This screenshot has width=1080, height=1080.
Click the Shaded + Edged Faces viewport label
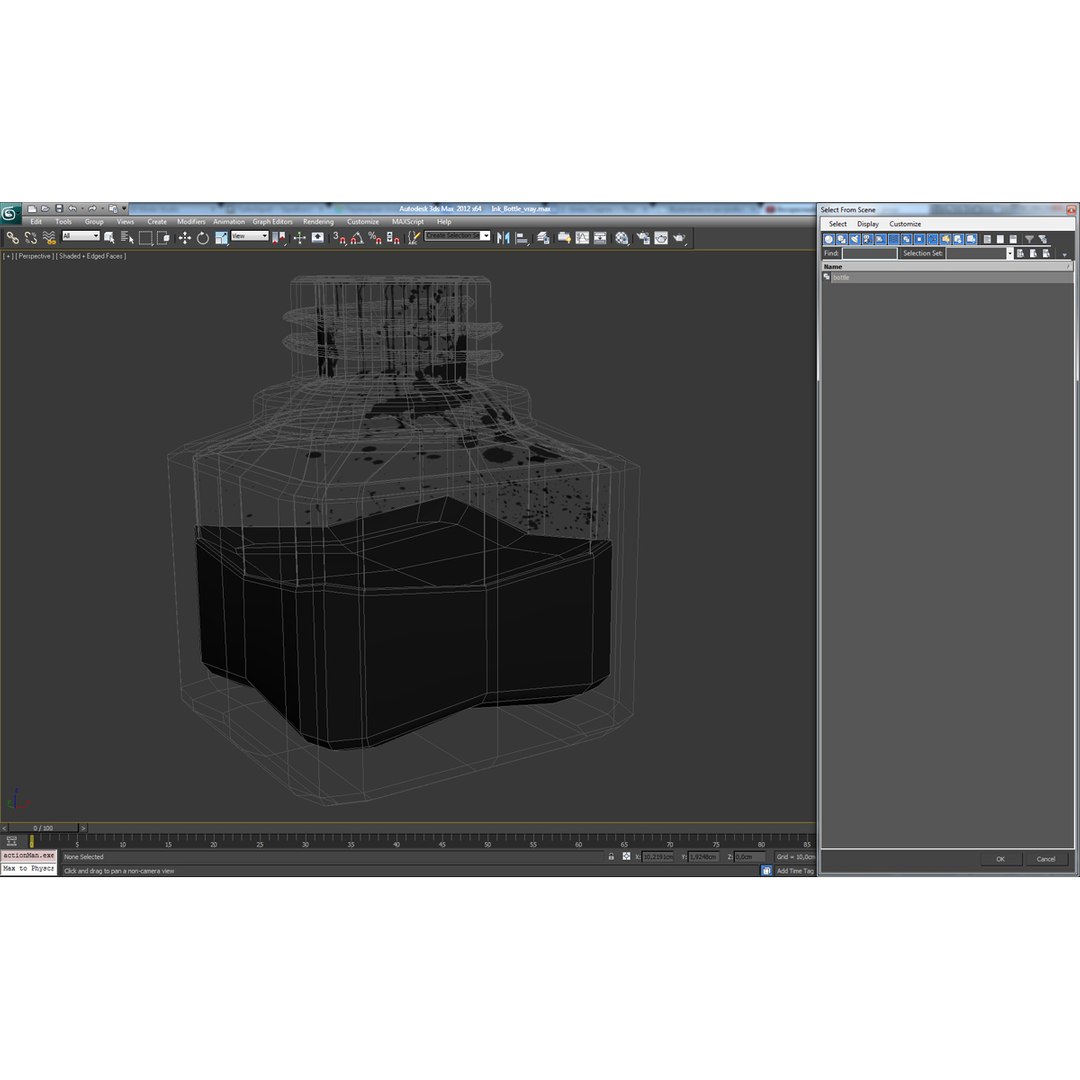point(92,256)
